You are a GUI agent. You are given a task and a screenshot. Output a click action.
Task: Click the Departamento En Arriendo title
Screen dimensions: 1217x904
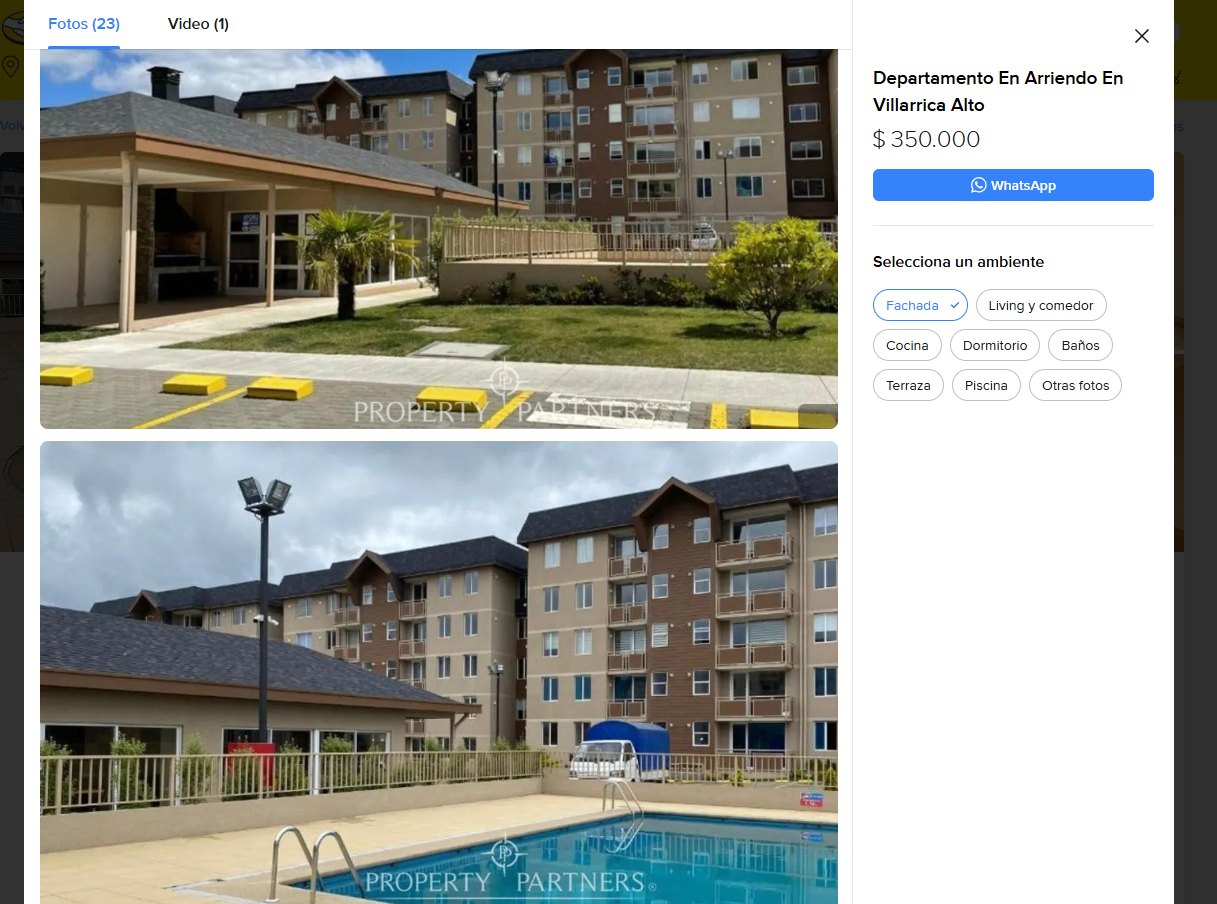pyautogui.click(x=998, y=91)
